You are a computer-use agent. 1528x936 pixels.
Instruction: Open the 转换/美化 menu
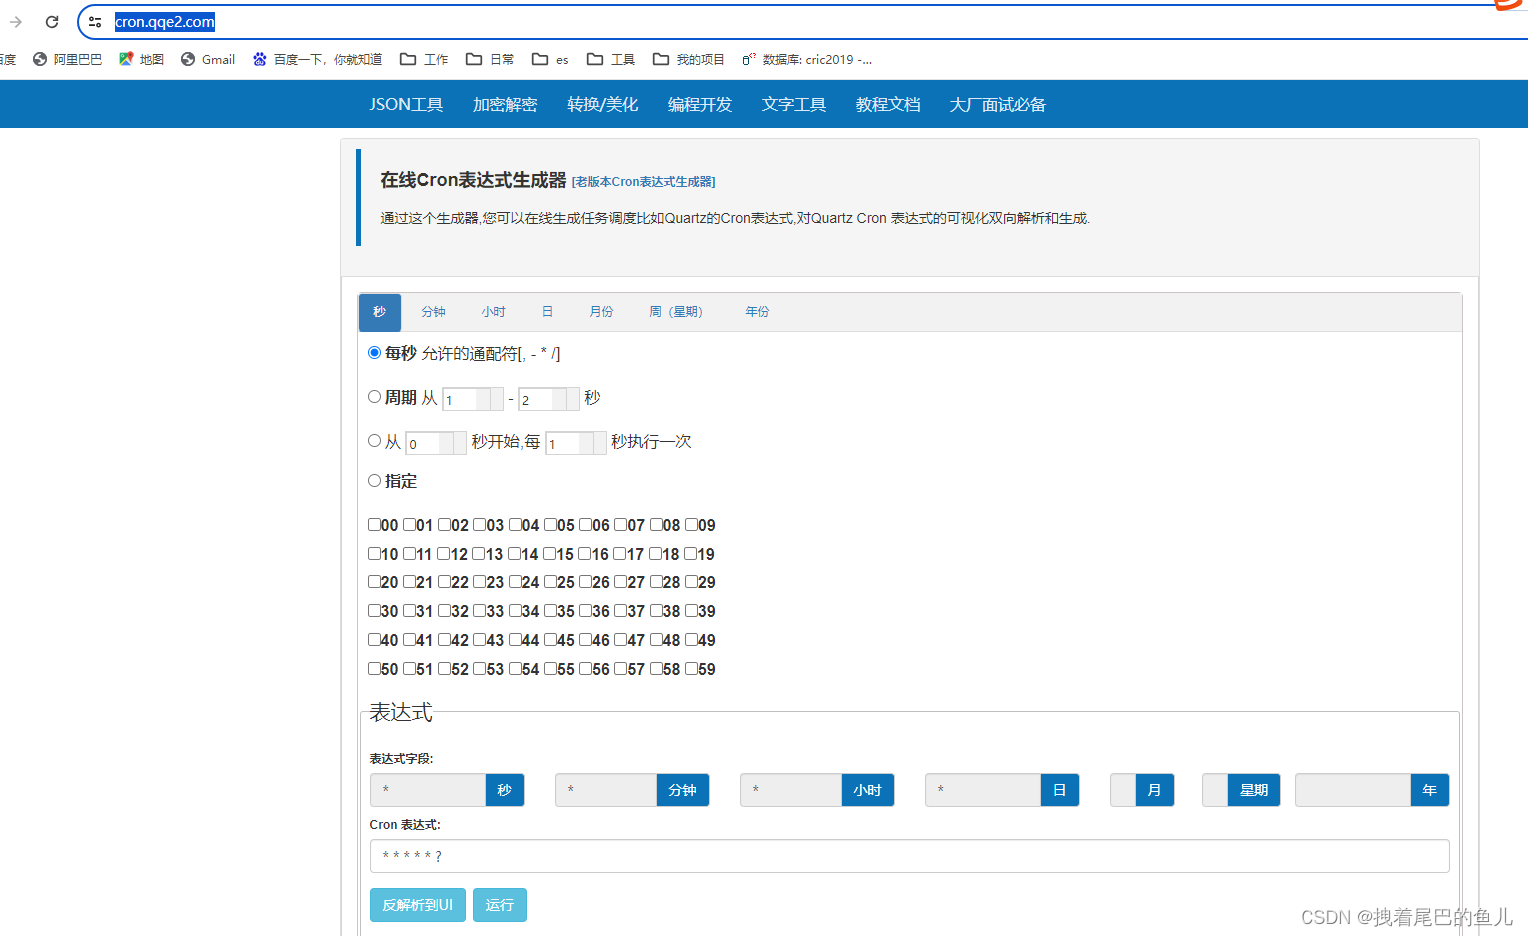602,104
